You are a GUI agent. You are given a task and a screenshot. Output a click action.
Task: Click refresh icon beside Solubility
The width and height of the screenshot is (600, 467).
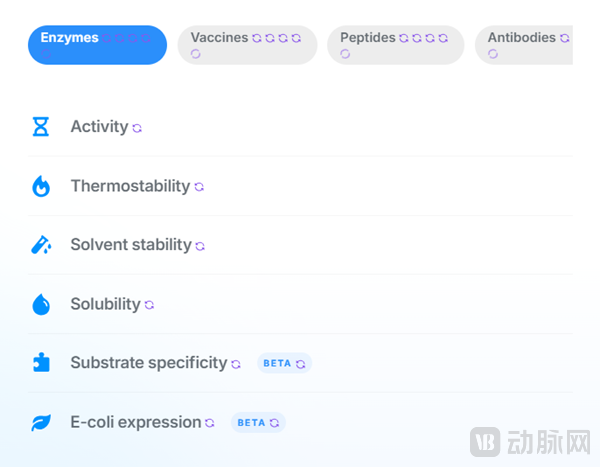click(x=149, y=305)
